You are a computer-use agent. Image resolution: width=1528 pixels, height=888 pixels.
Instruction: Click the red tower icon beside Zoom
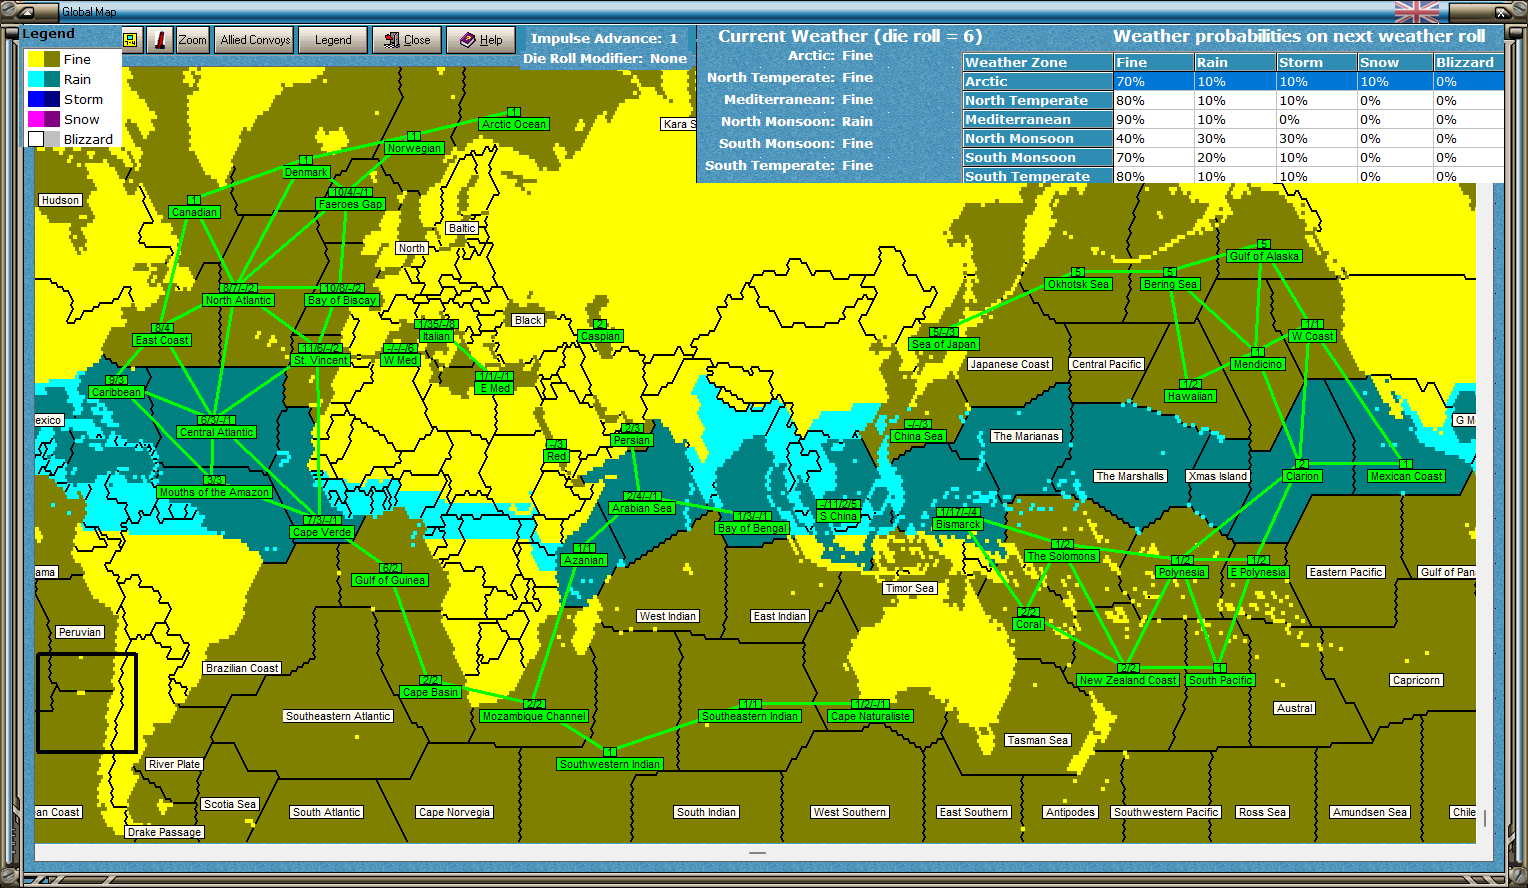point(159,40)
